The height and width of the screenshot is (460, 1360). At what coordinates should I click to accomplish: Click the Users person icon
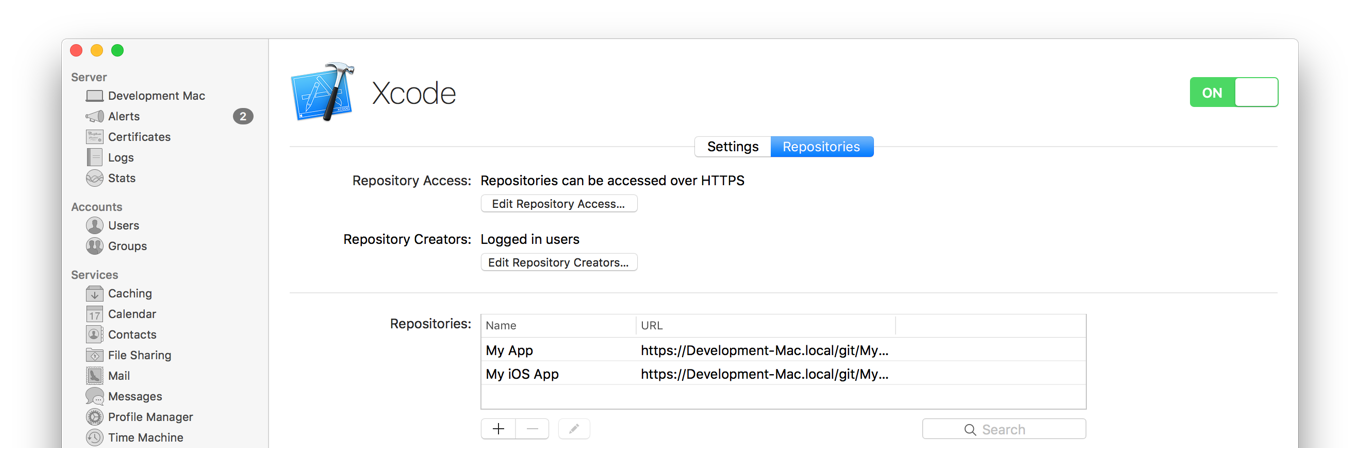click(95, 226)
